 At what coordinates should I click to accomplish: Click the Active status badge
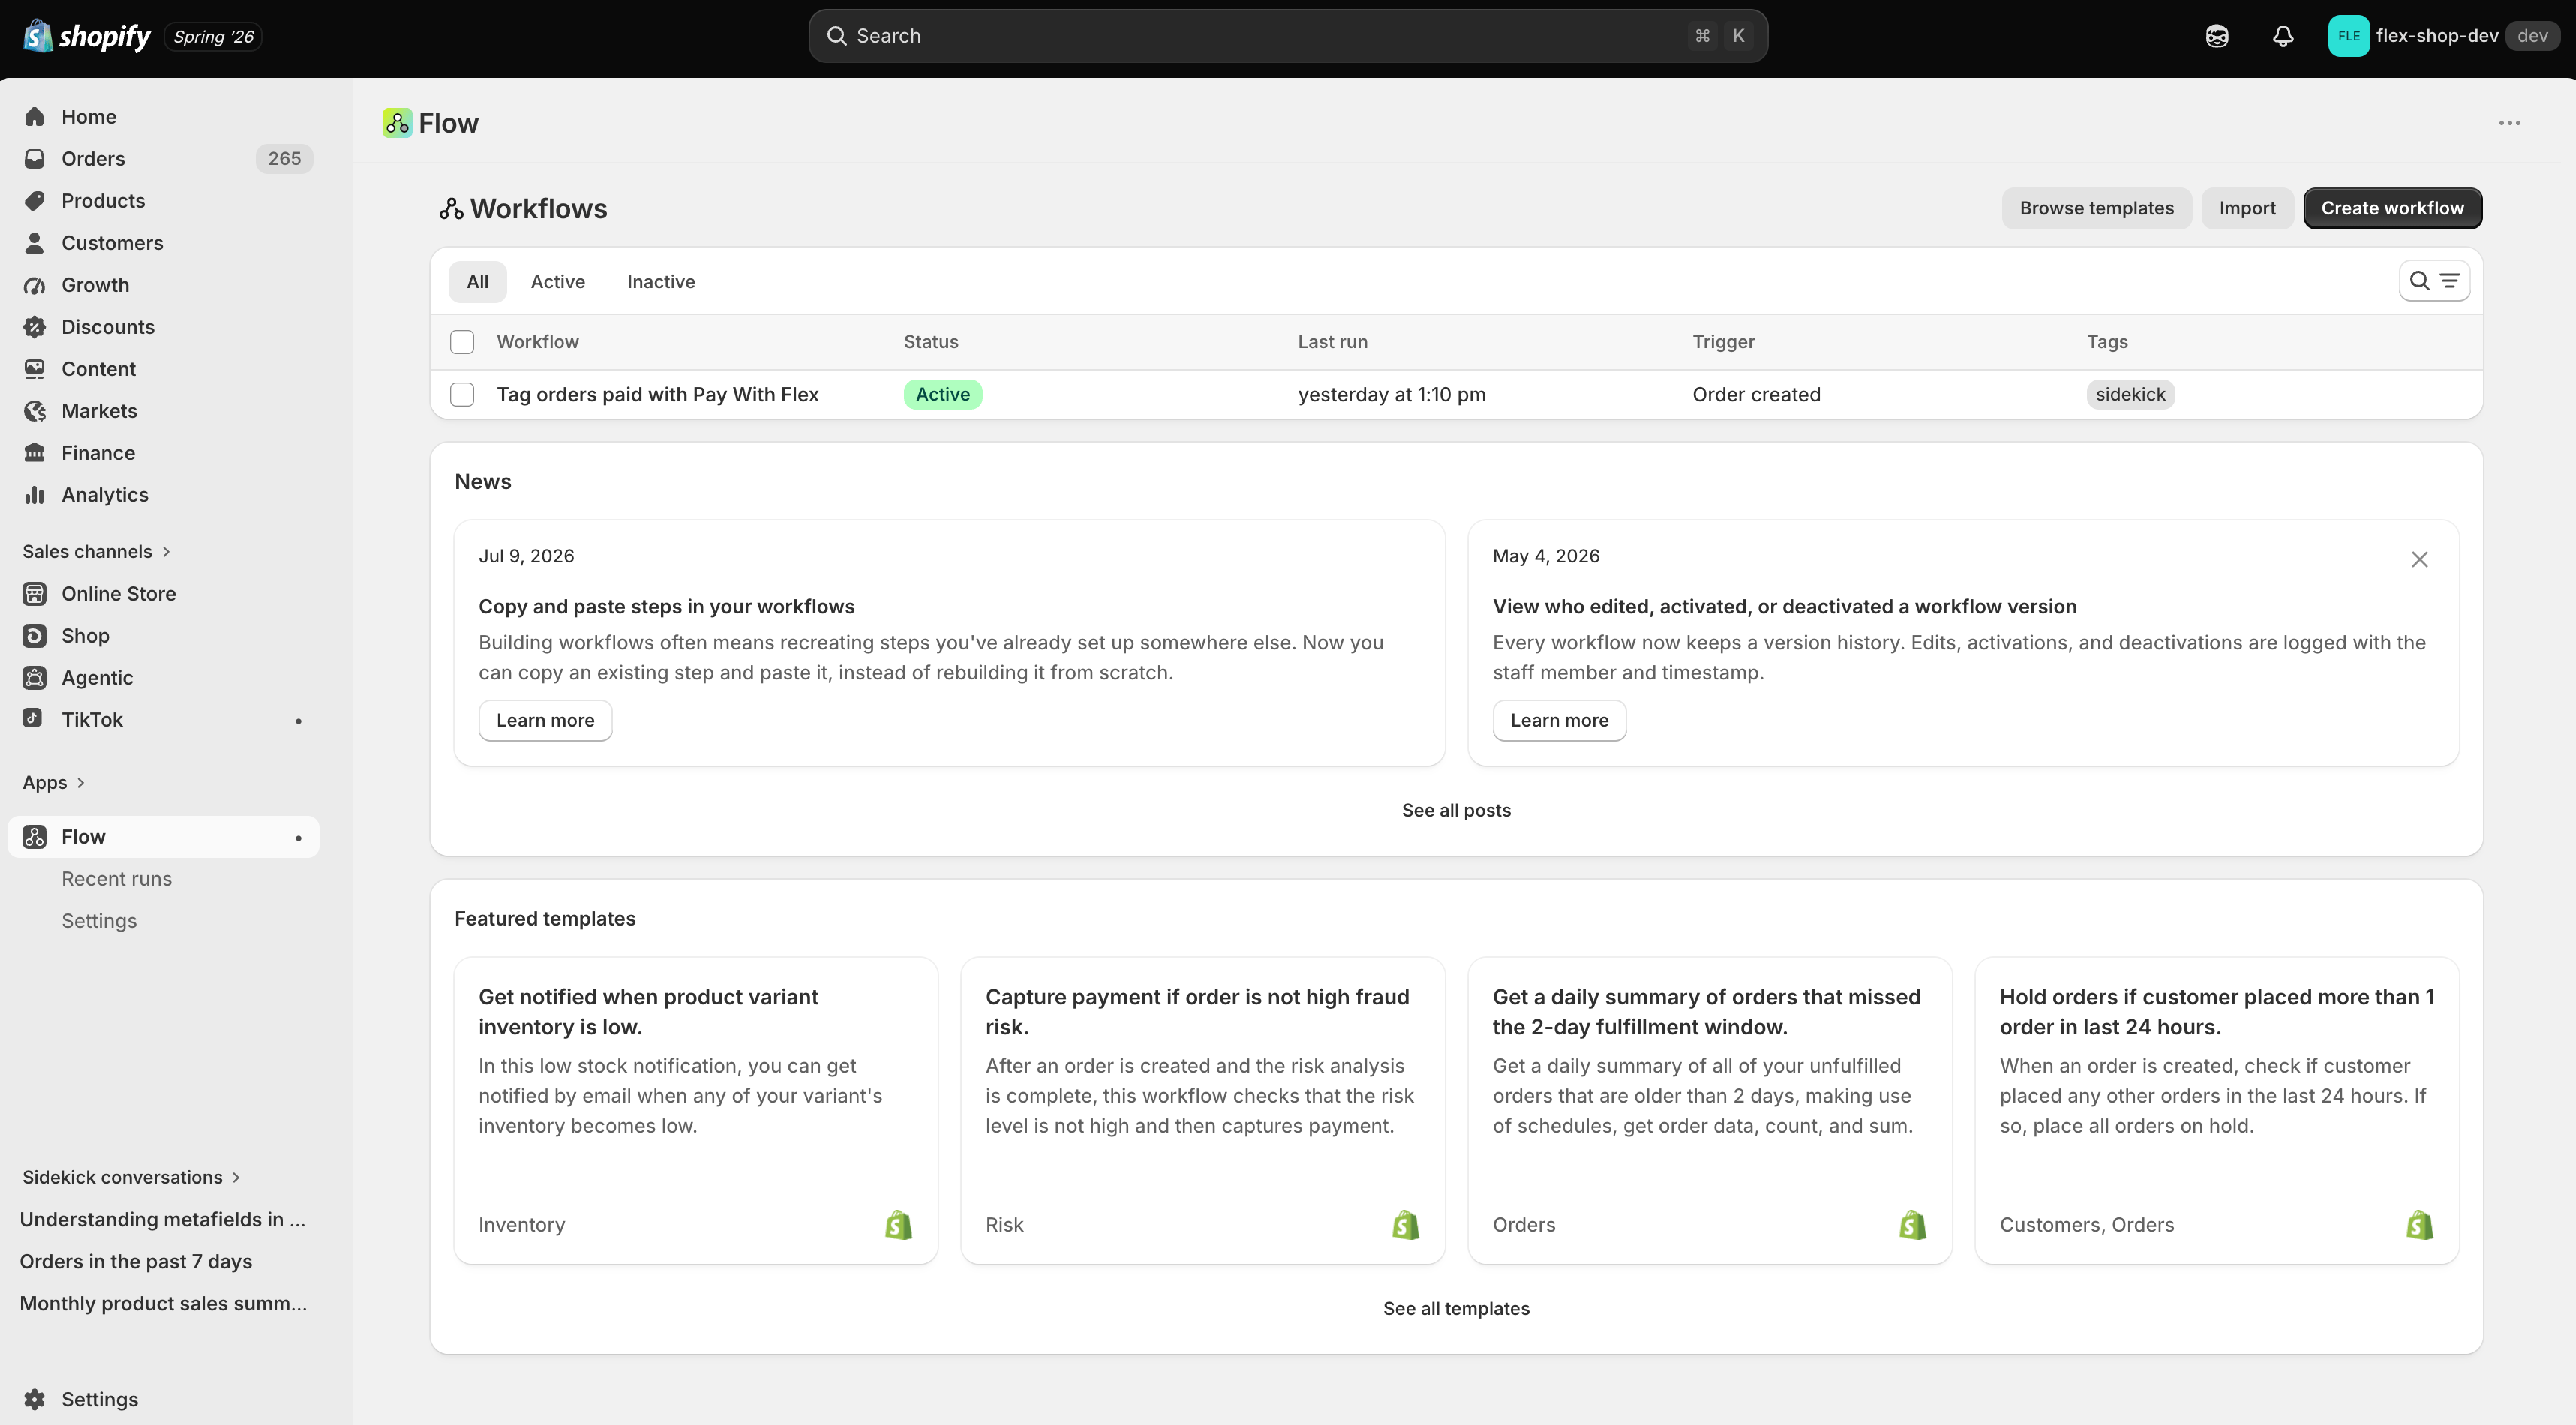943,395
